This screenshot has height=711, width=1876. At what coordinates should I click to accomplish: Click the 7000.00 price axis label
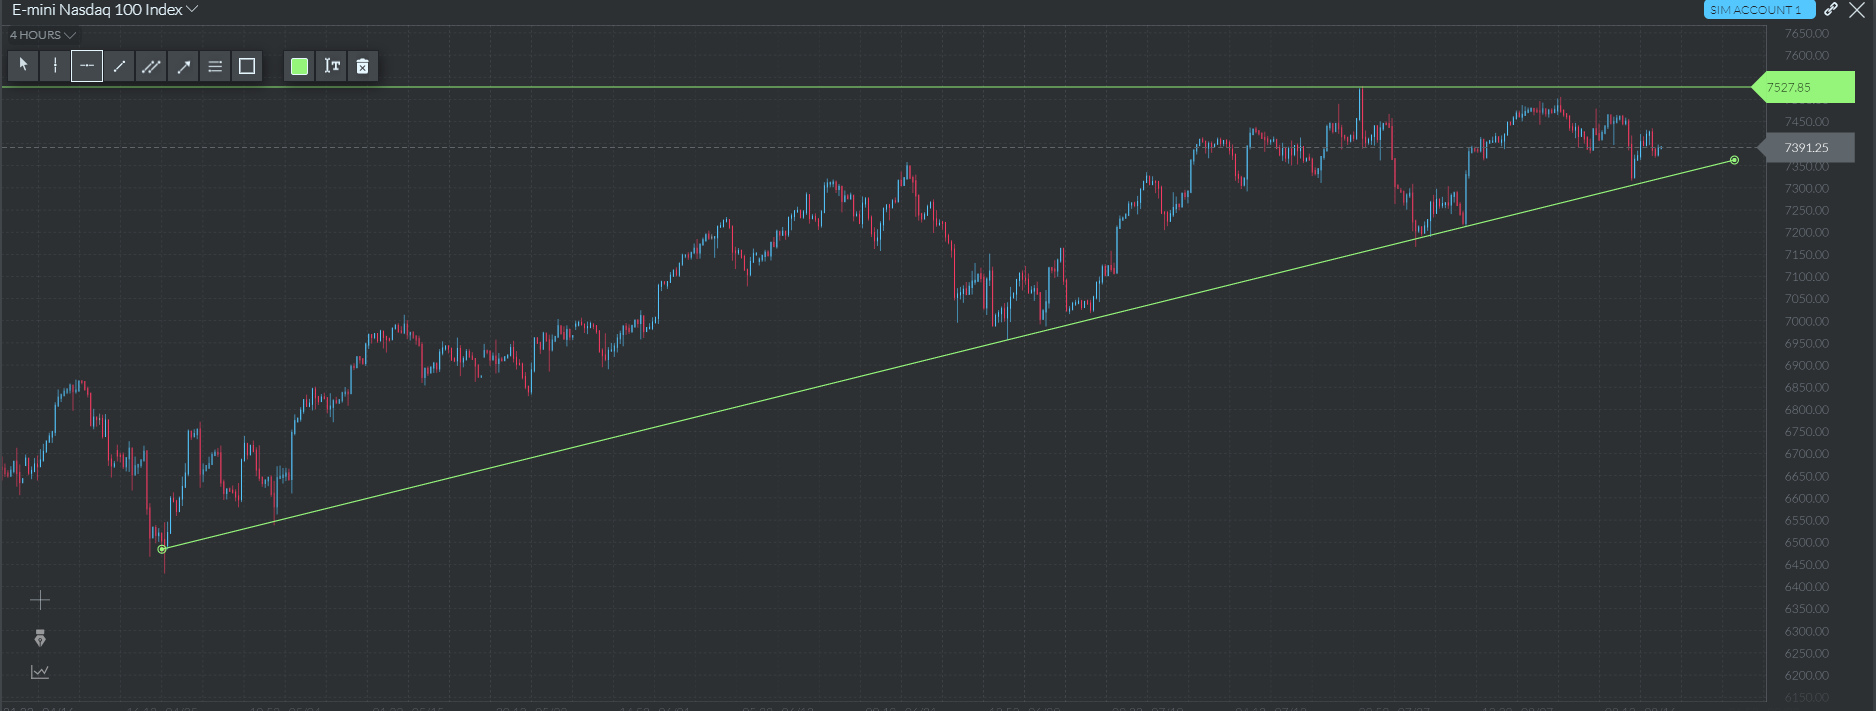[1806, 321]
